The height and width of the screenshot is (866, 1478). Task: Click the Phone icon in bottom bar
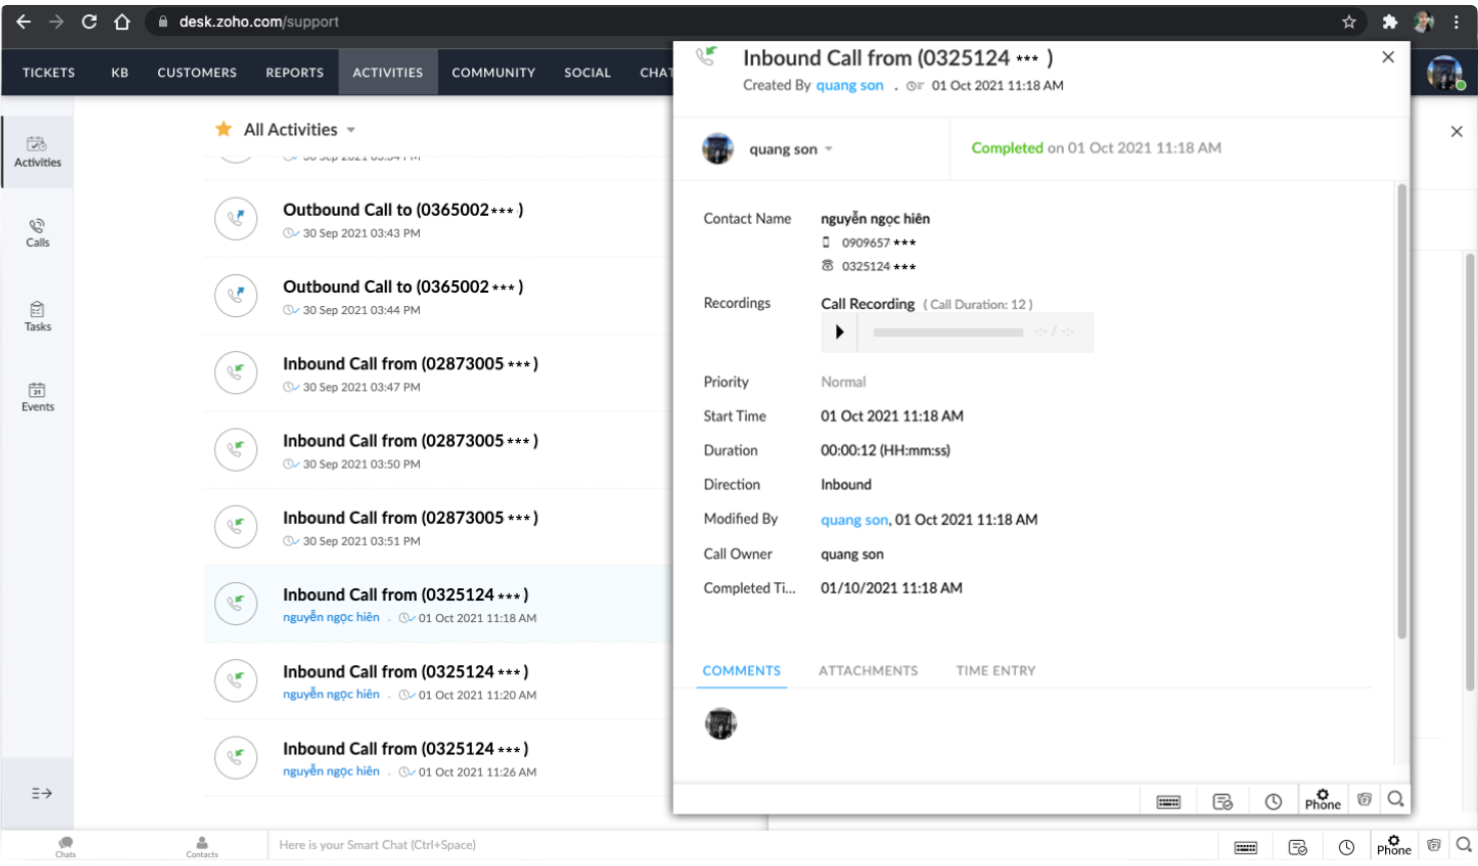tap(1393, 846)
